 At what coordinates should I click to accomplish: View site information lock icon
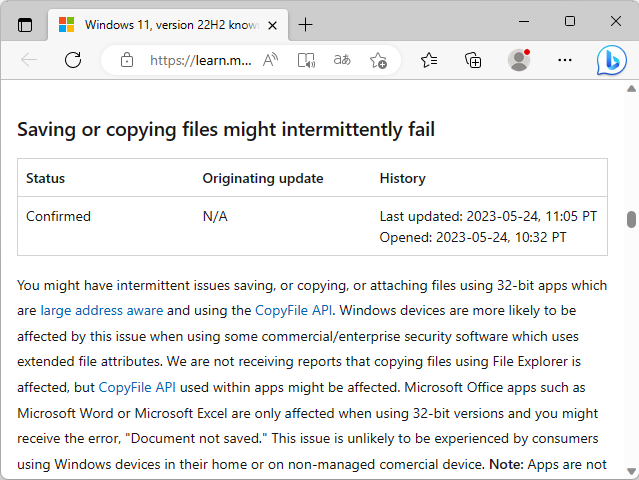[127, 60]
